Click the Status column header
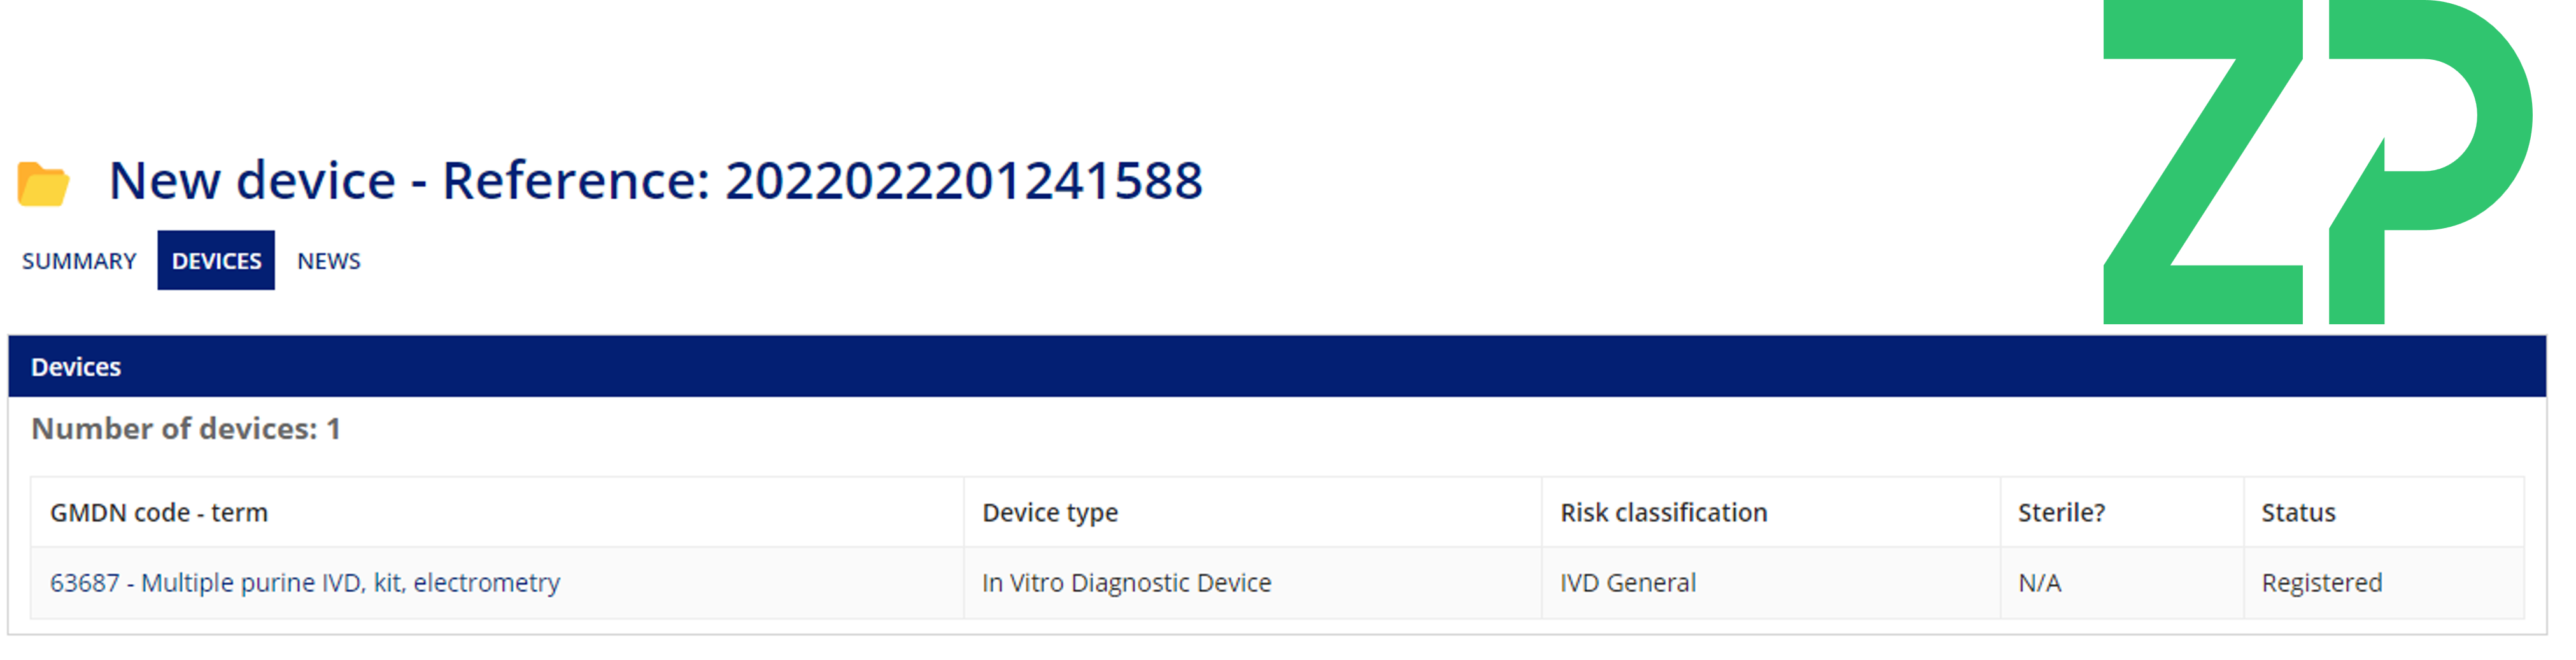2576x660 pixels. pyautogui.click(x=2298, y=513)
